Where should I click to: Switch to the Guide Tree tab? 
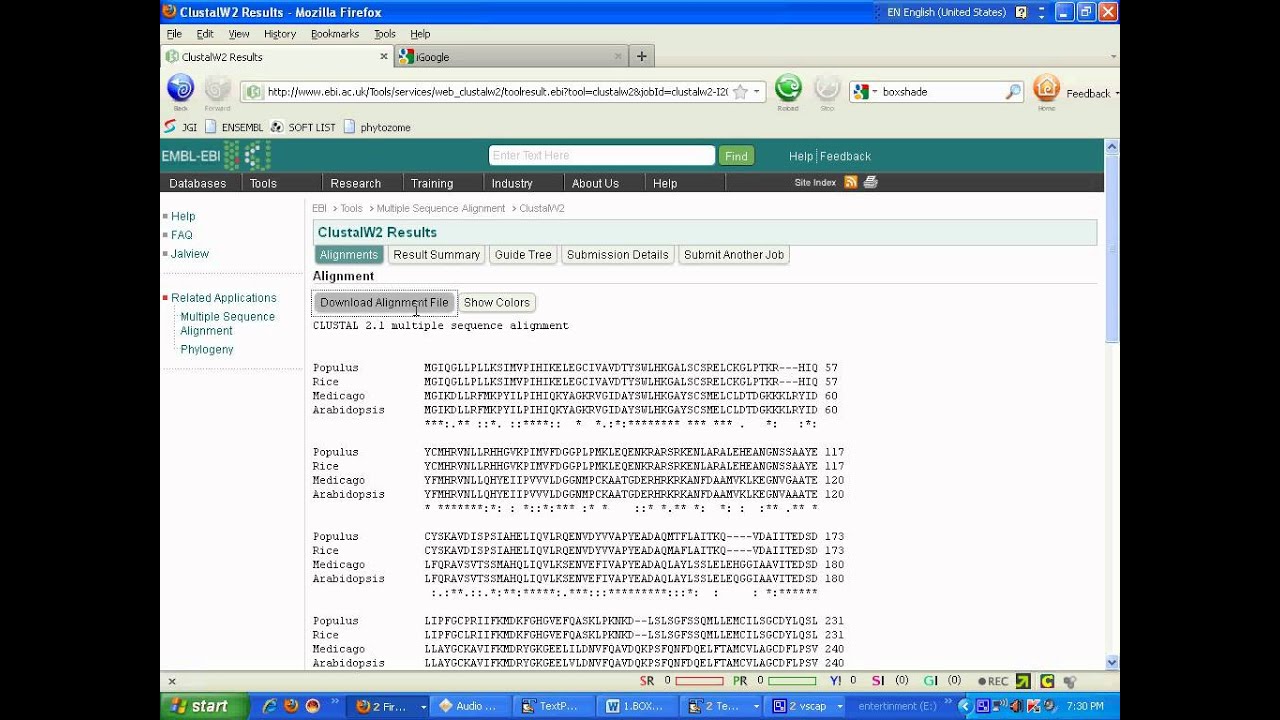(523, 254)
